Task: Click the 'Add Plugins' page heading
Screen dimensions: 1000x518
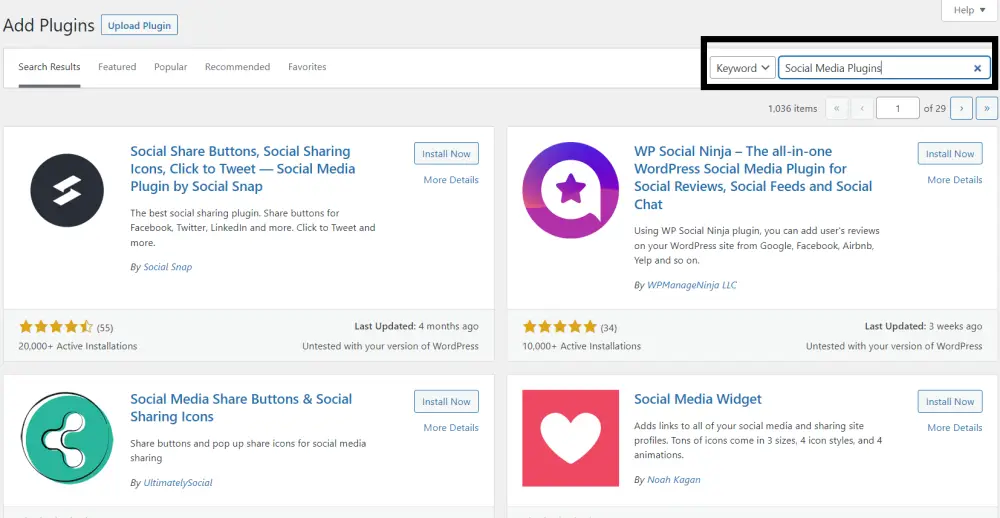Action: 49,26
